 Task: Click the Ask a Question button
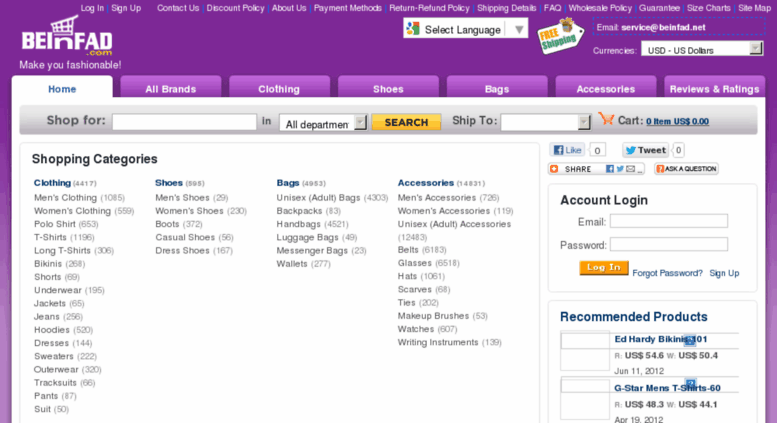pyautogui.click(x=686, y=169)
